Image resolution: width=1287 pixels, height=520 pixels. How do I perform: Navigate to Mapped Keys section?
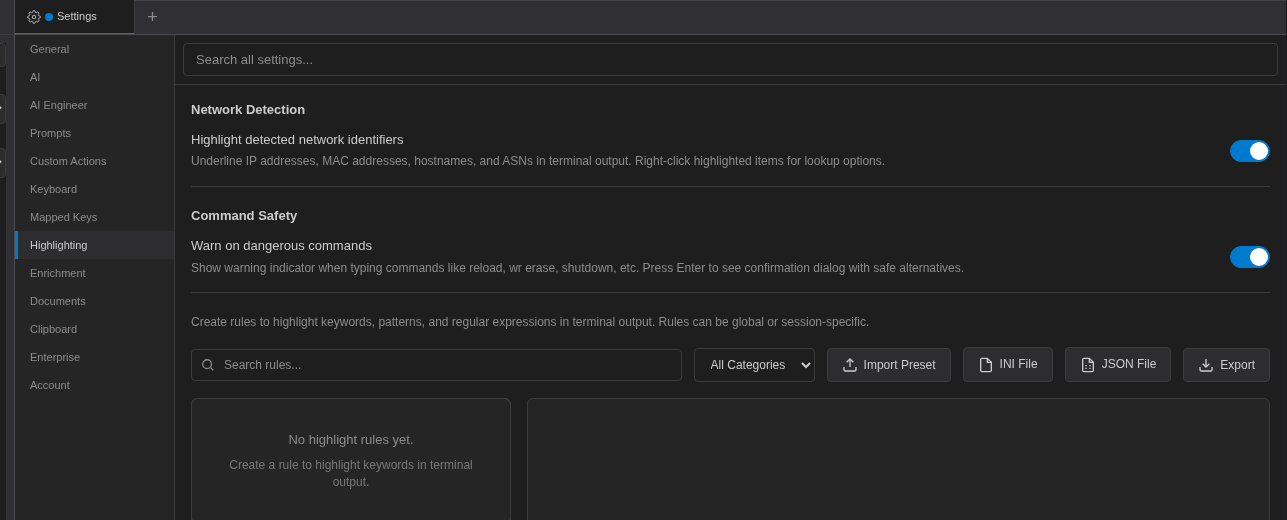point(95,217)
